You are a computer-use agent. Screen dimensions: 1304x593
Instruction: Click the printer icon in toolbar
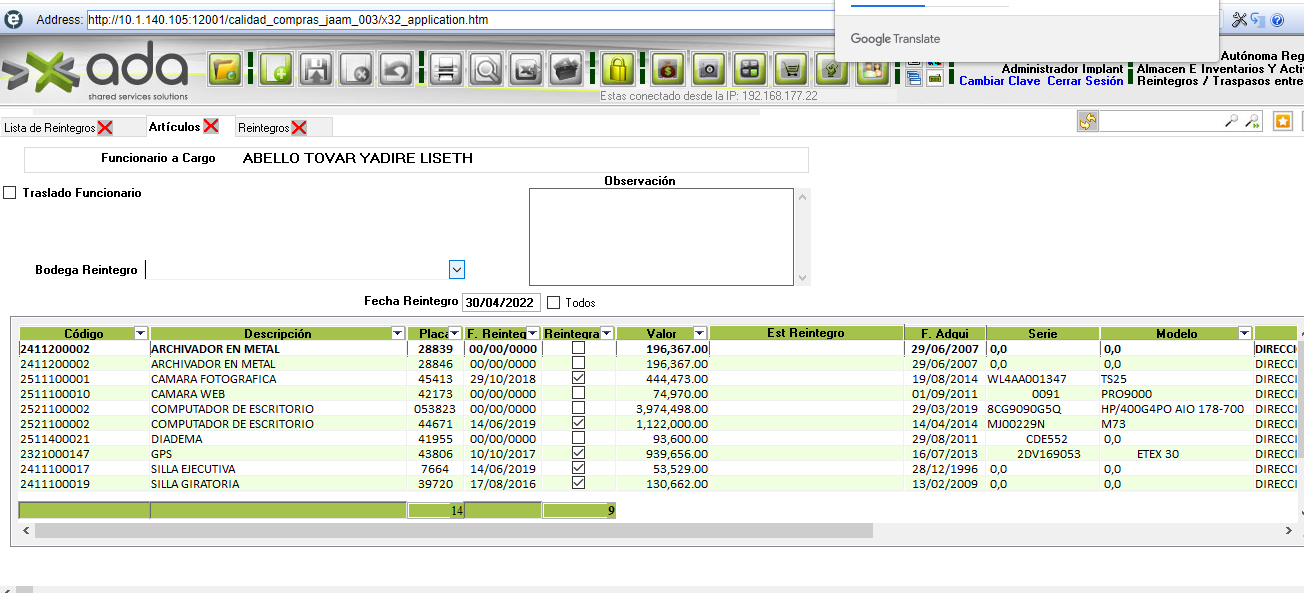click(446, 70)
